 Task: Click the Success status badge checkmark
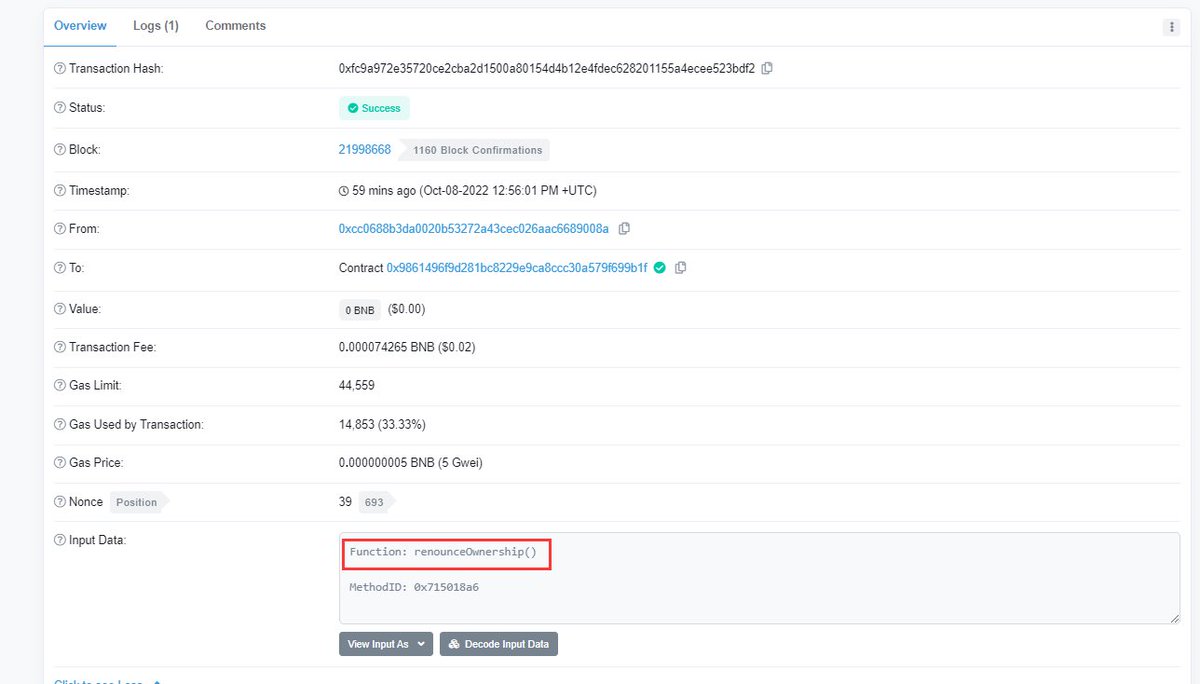point(353,107)
